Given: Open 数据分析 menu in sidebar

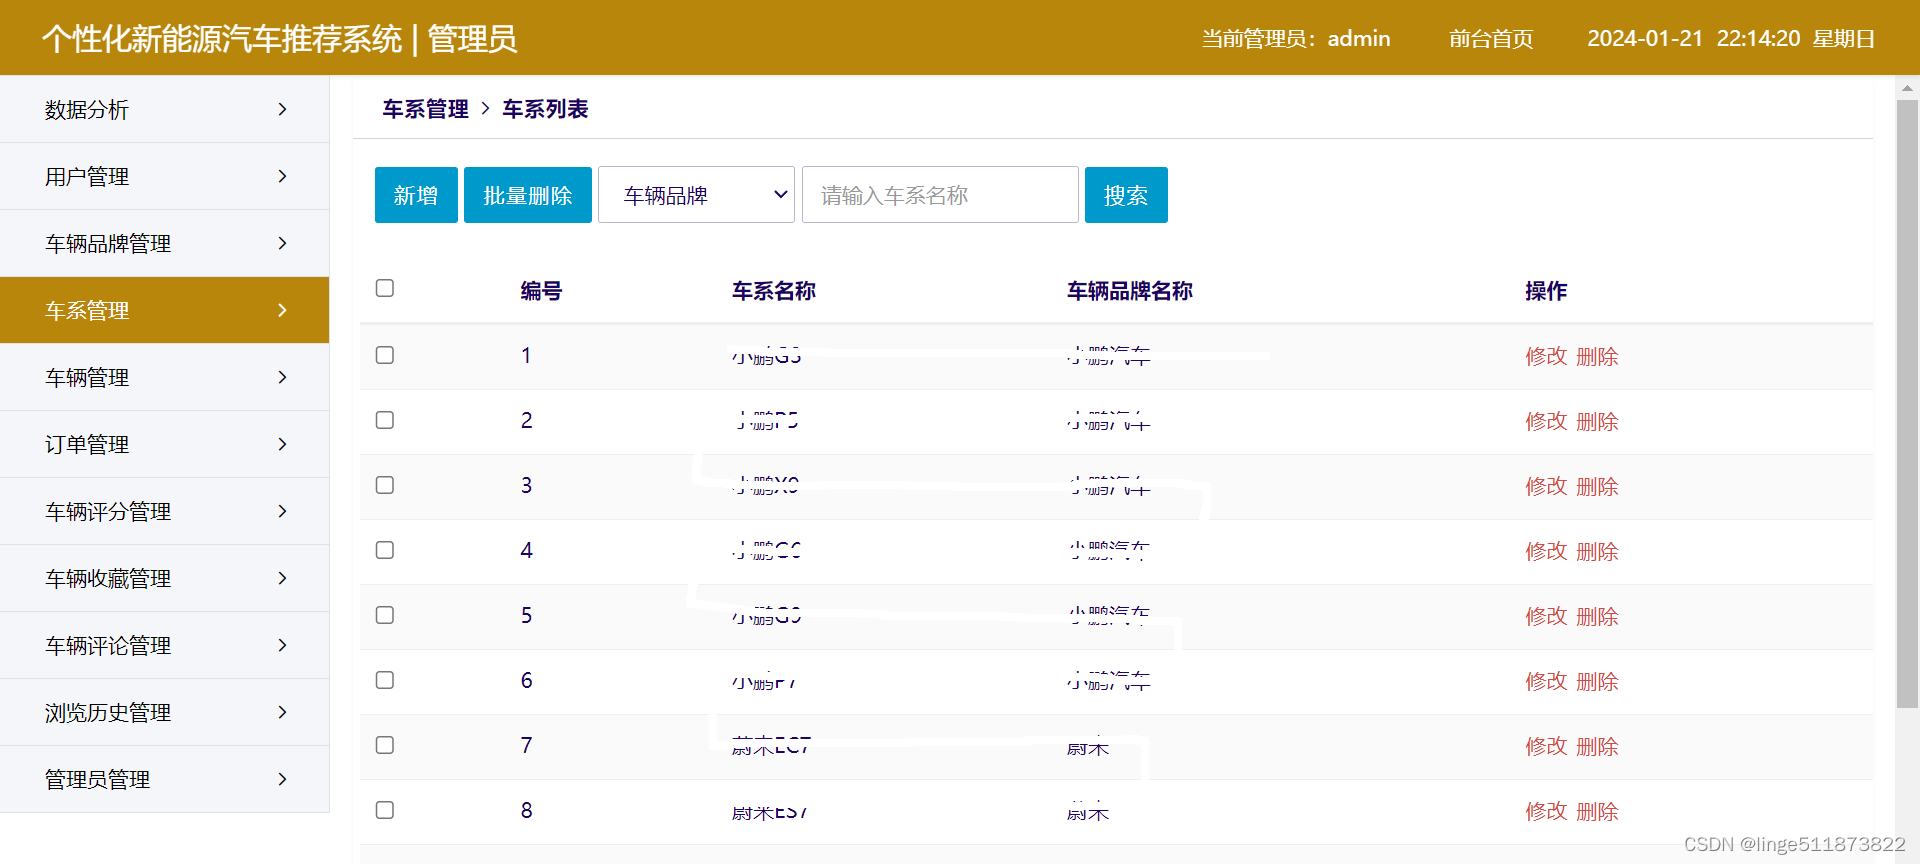Looking at the screenshot, I should [164, 109].
